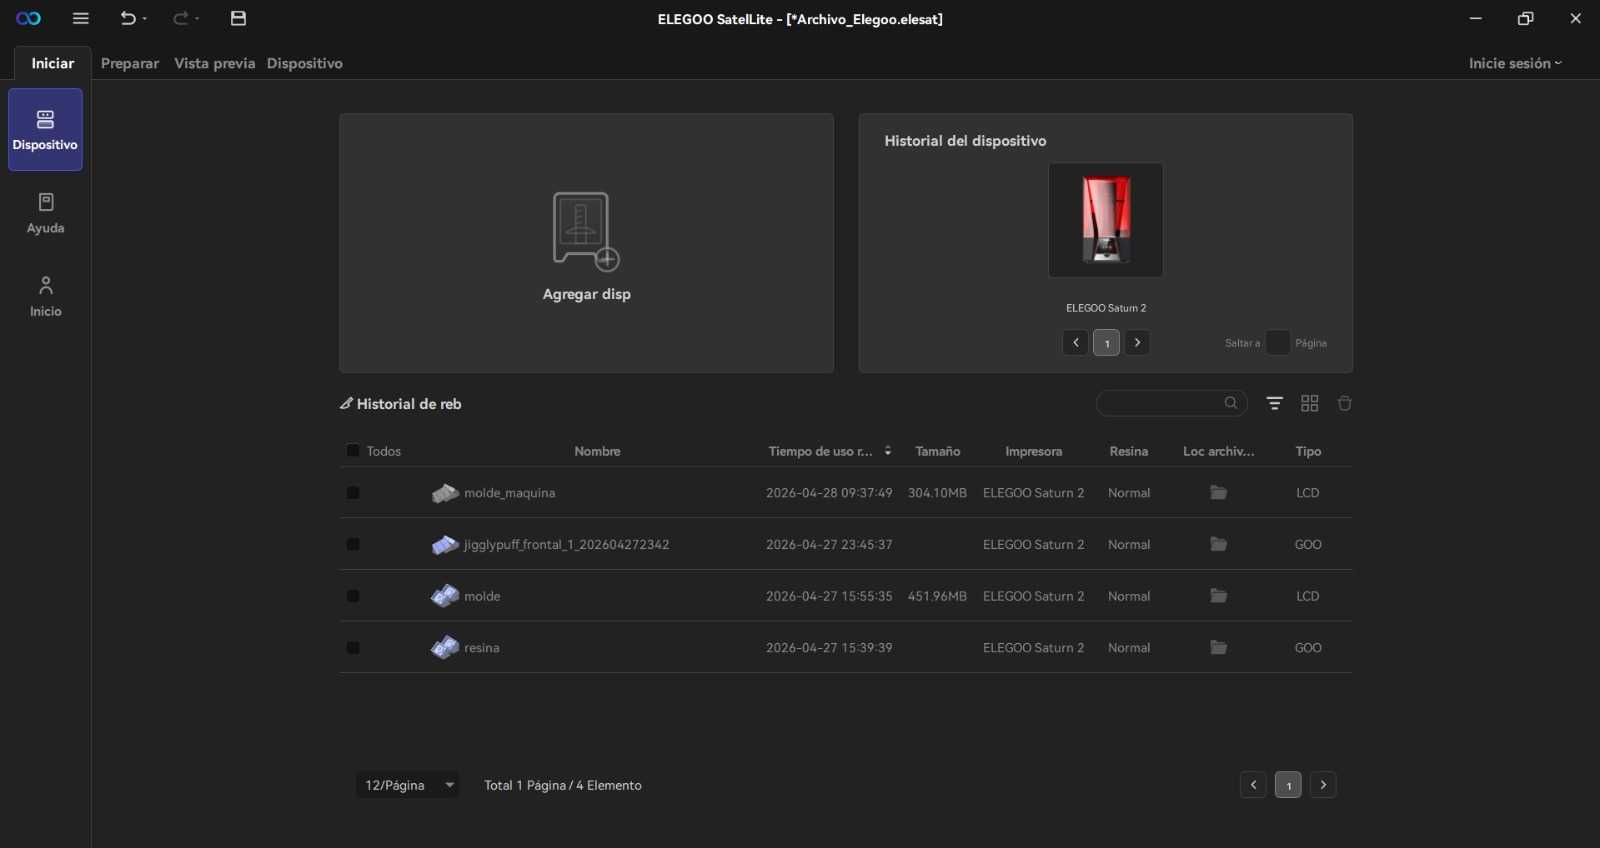Click page 1 button in device history
Viewport: 1600px width, 848px height.
pyautogui.click(x=1106, y=343)
